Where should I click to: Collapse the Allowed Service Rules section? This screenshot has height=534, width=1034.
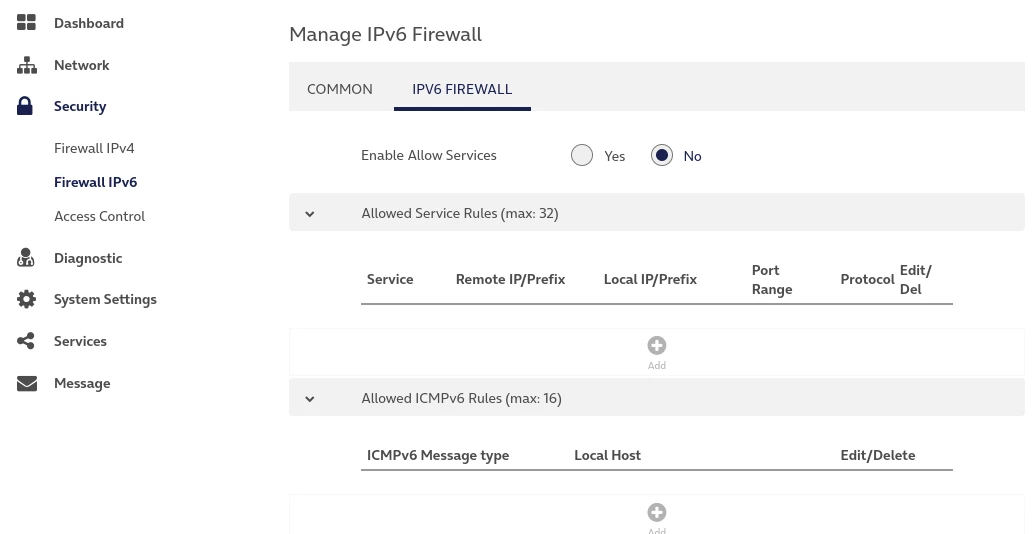pos(310,214)
